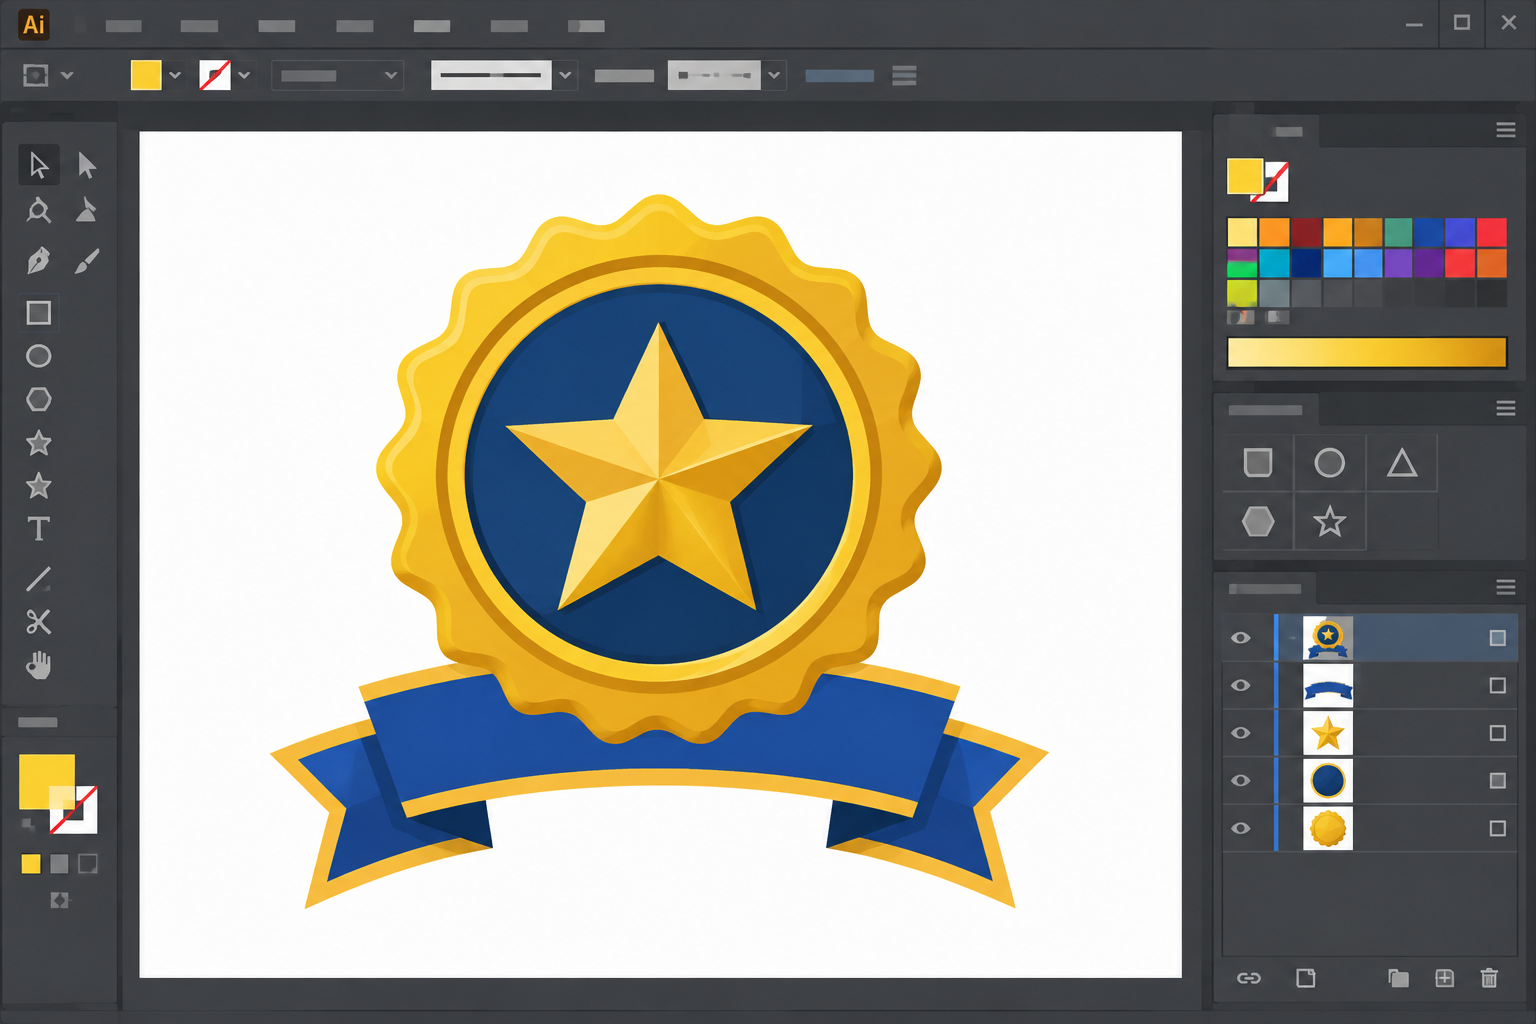Click target square on the star layer row

[x=1497, y=733]
